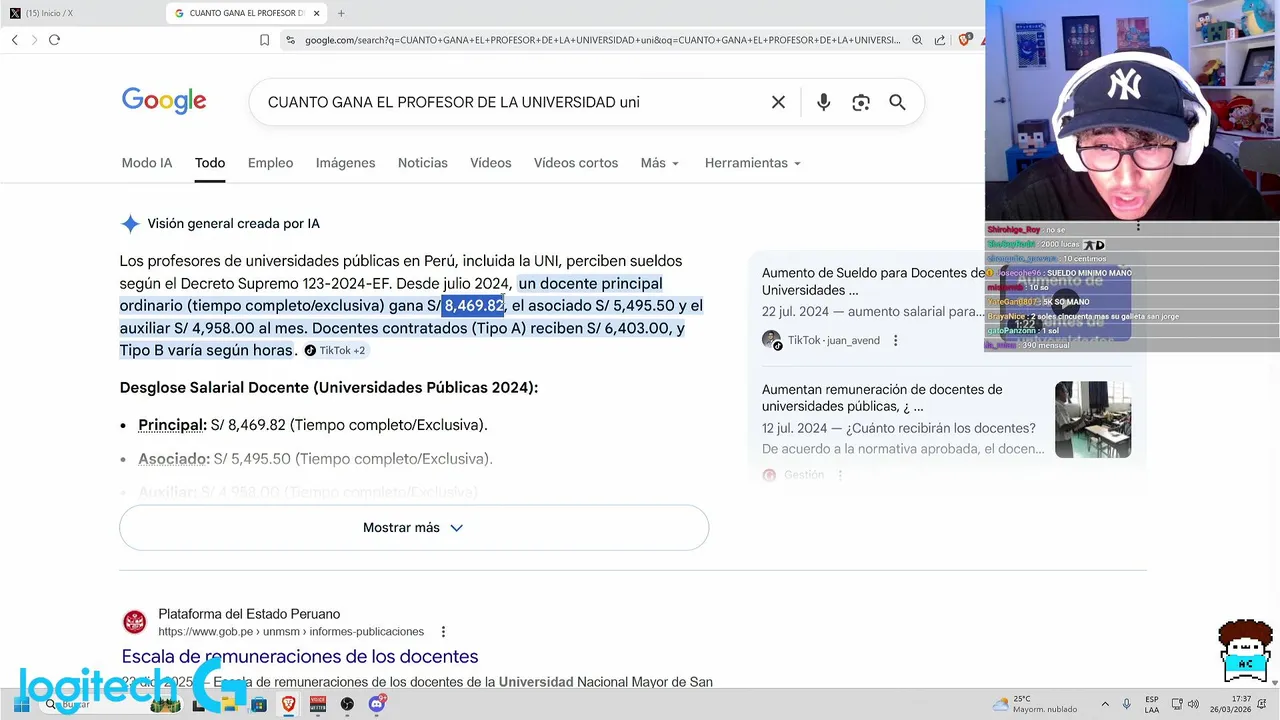The image size is (1280, 720).
Task: Expand the Herramientas dropdown
Action: pos(753,163)
